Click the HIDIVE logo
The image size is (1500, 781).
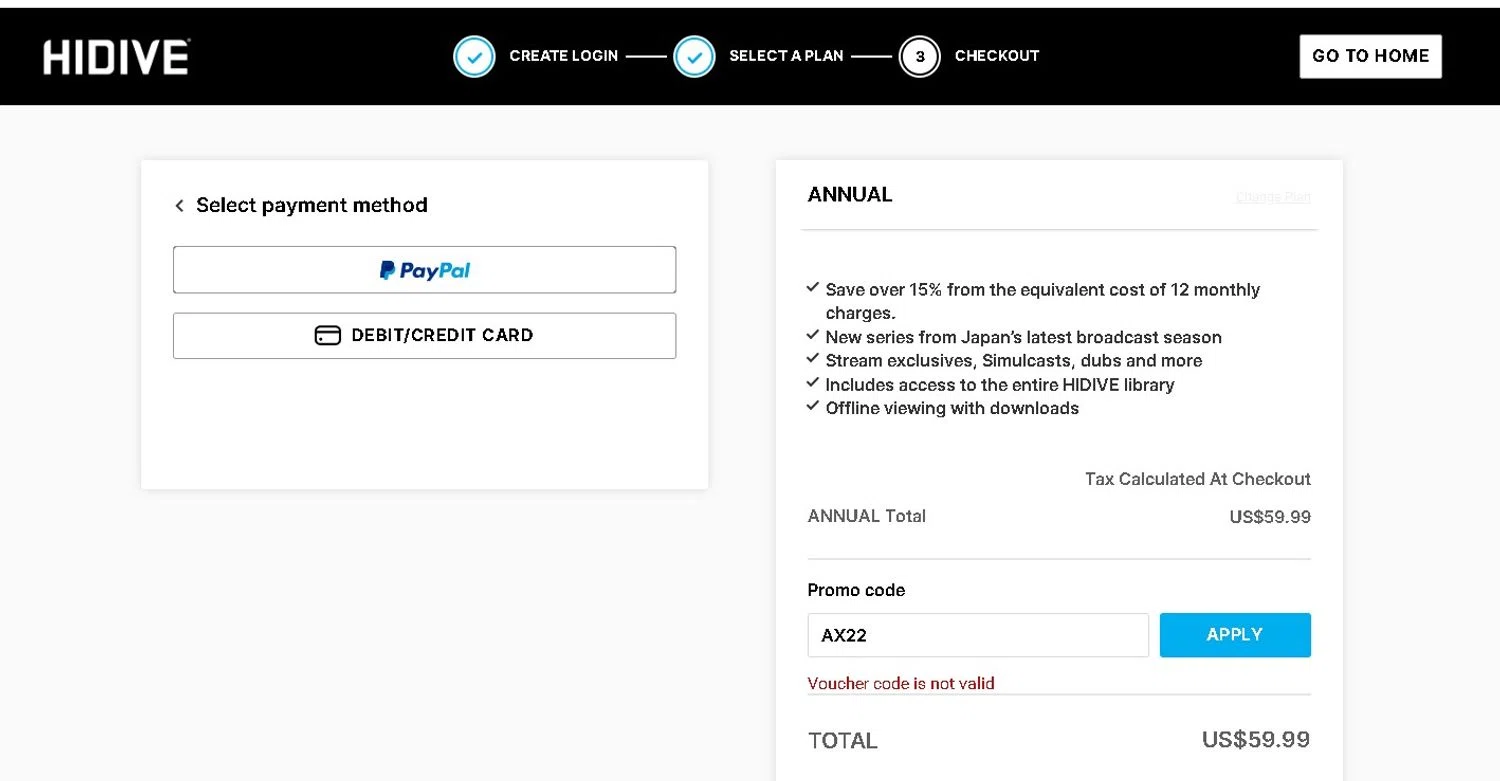tap(116, 57)
